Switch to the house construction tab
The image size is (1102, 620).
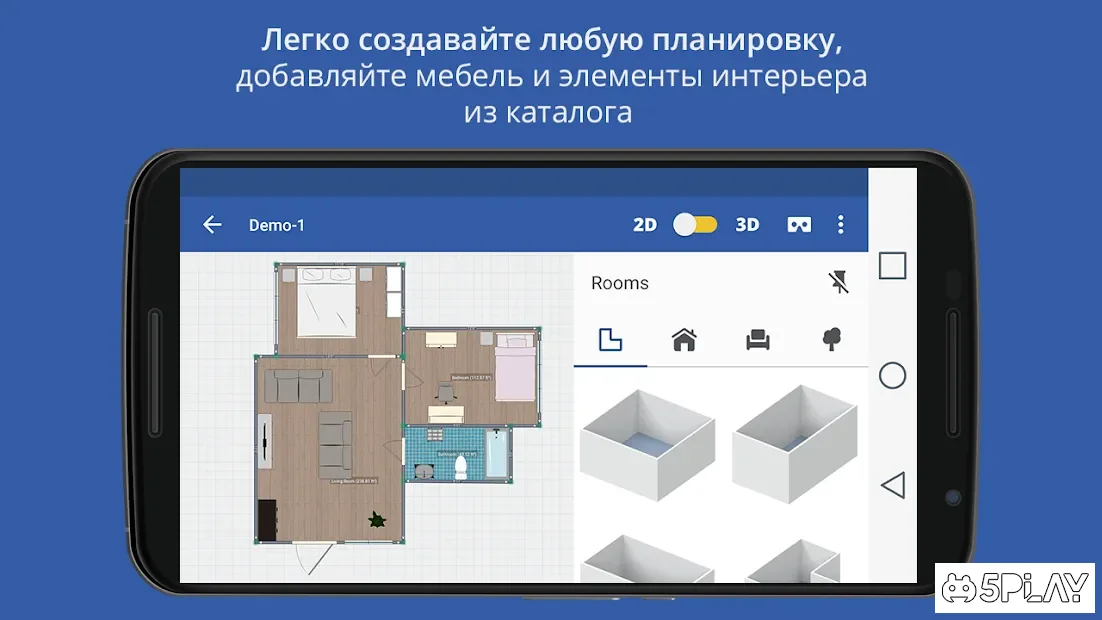(684, 340)
